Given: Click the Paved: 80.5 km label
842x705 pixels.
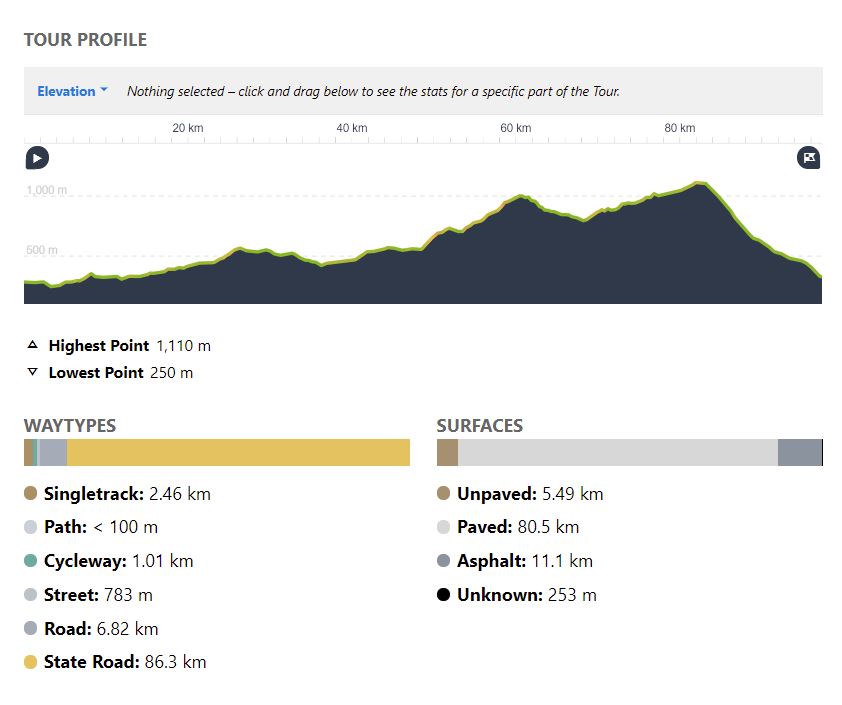Looking at the screenshot, I should [518, 527].
